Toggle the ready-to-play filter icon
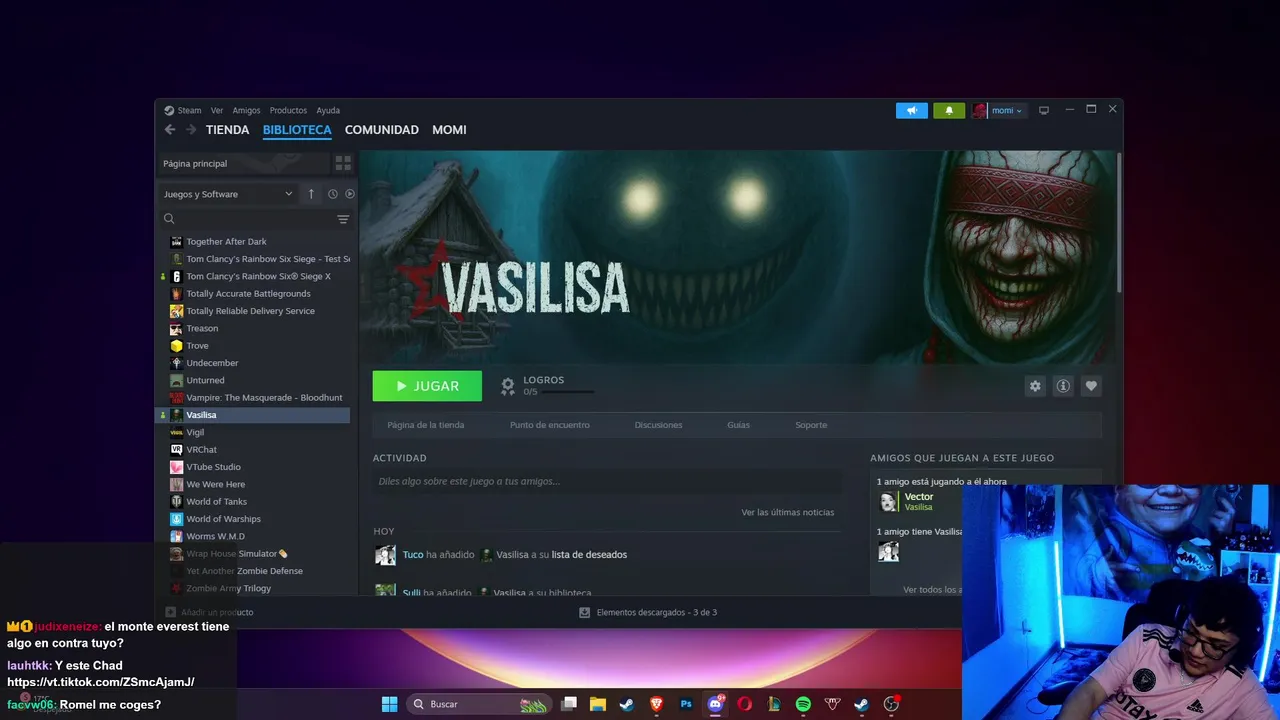 pos(350,194)
